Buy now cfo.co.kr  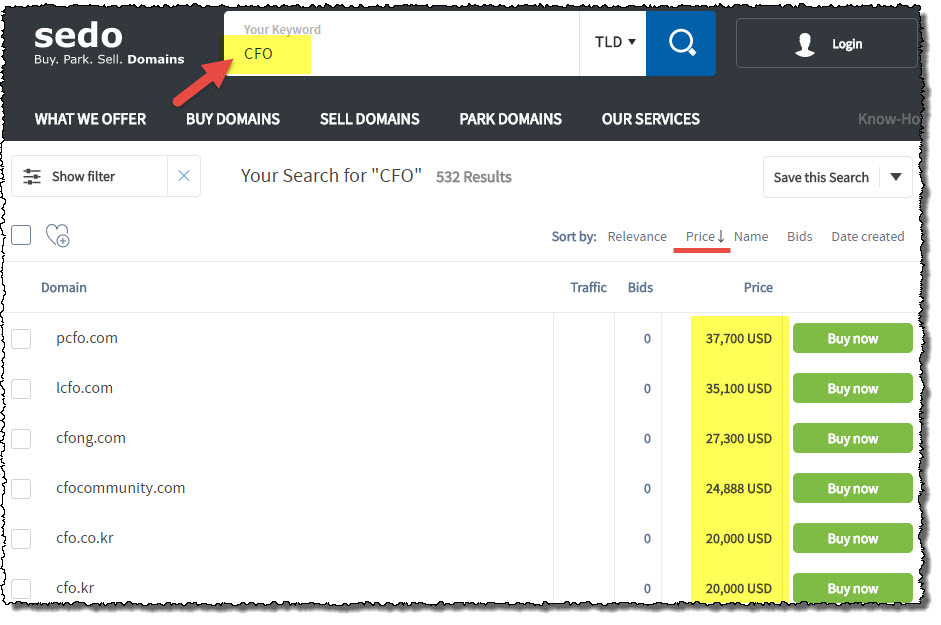[853, 539]
